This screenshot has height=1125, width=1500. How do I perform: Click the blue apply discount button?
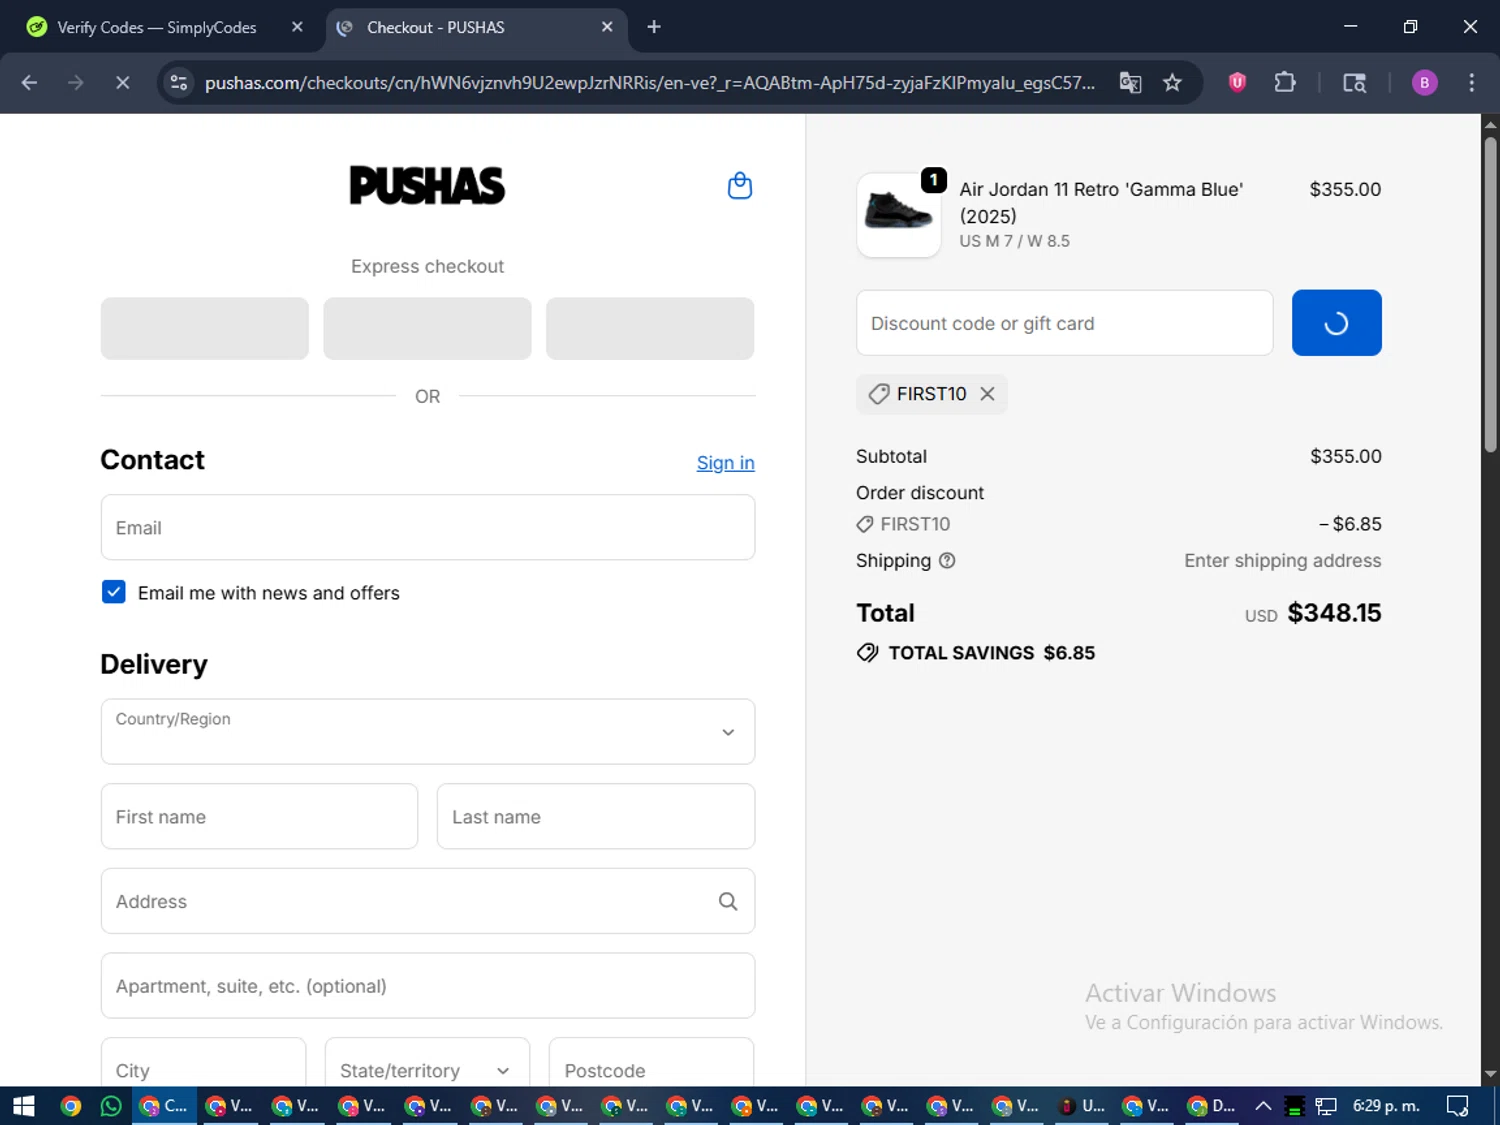(x=1336, y=323)
